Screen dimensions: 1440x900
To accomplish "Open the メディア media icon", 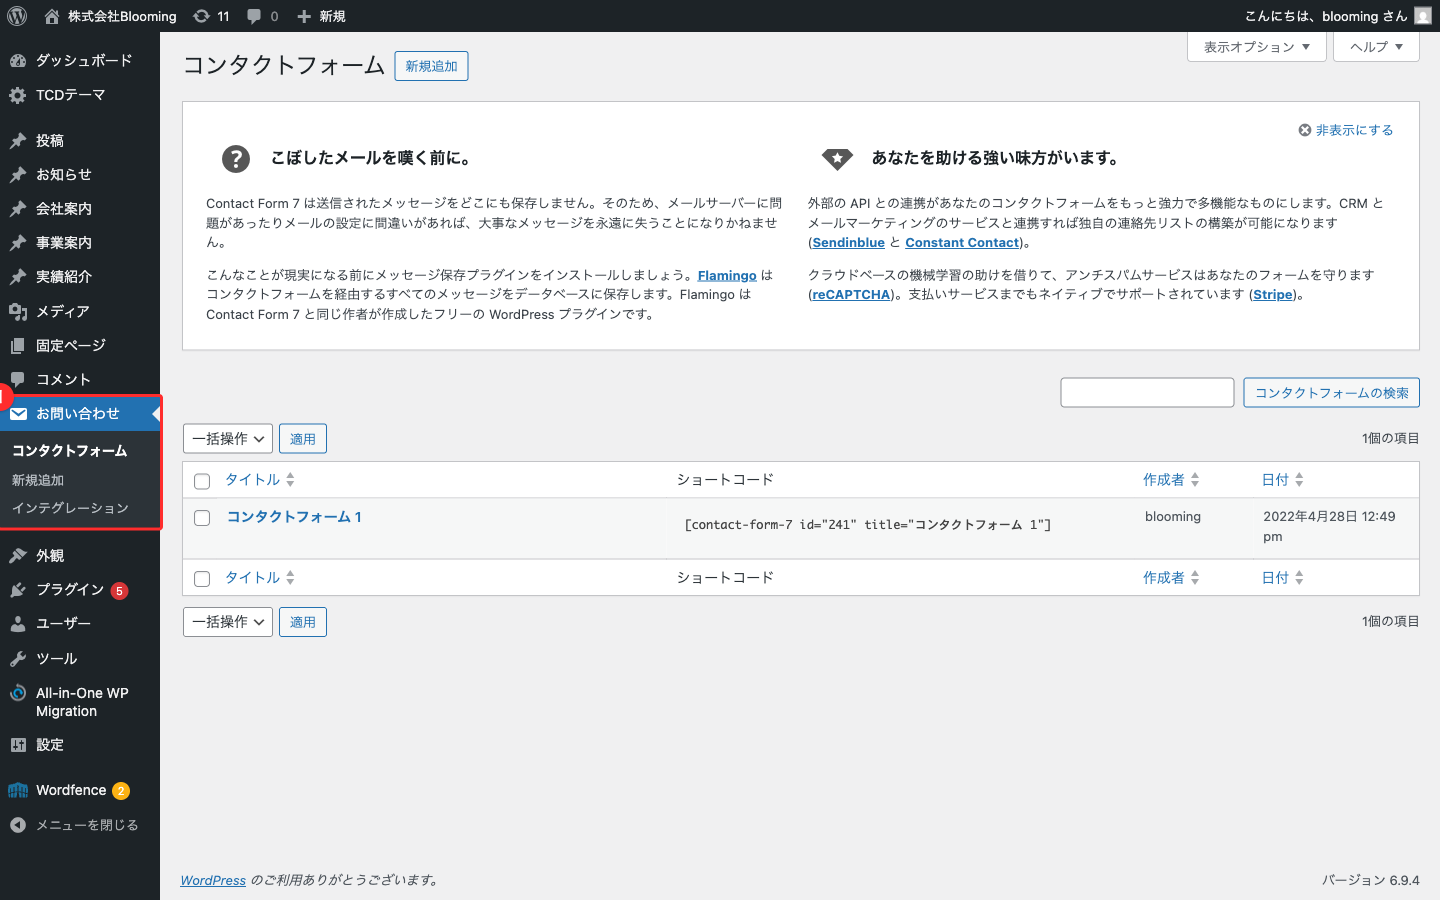I will click(x=18, y=312).
